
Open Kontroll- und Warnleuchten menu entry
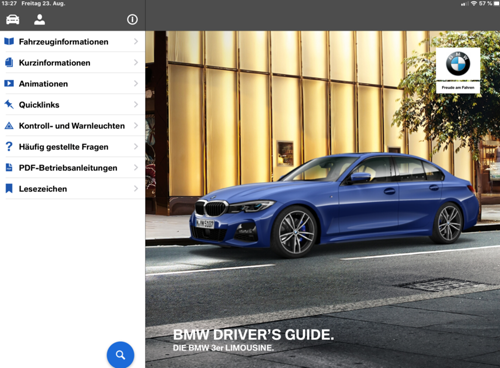tap(72, 125)
